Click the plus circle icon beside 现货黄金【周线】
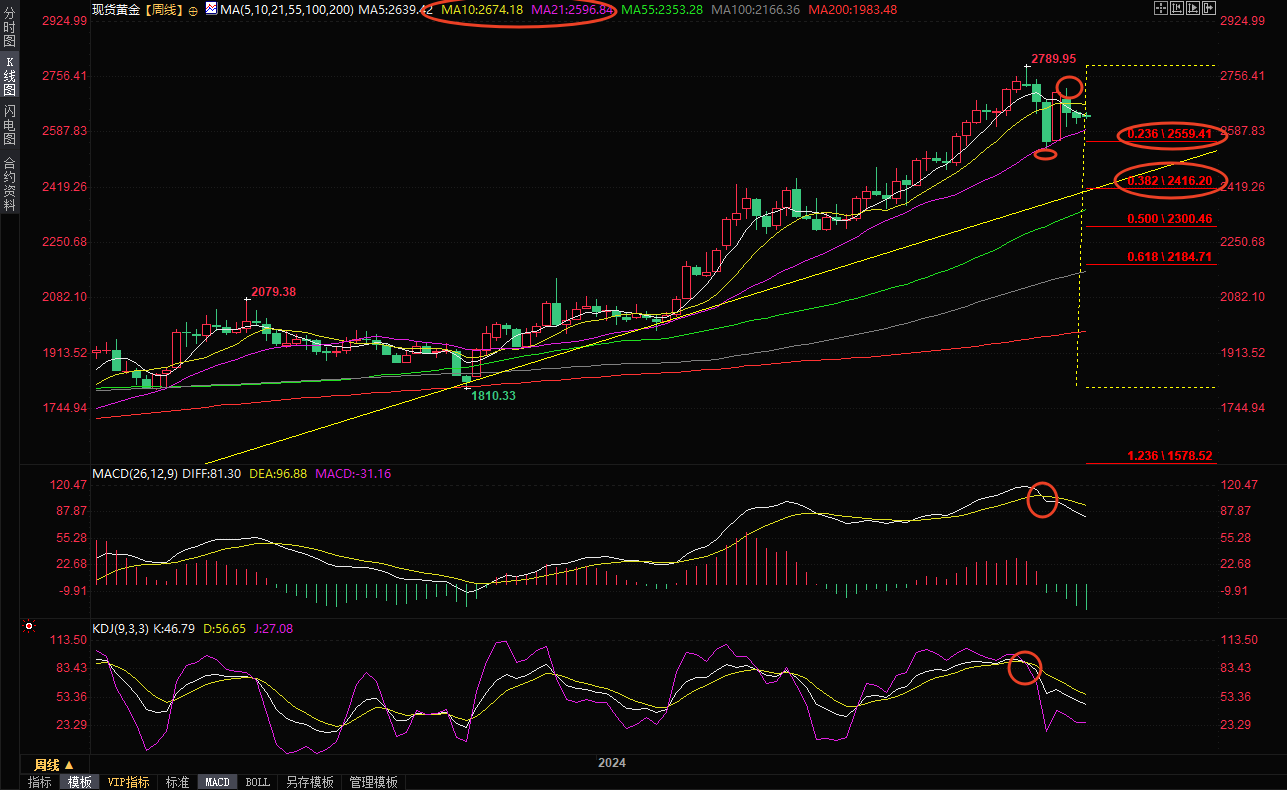 tap(192, 9)
